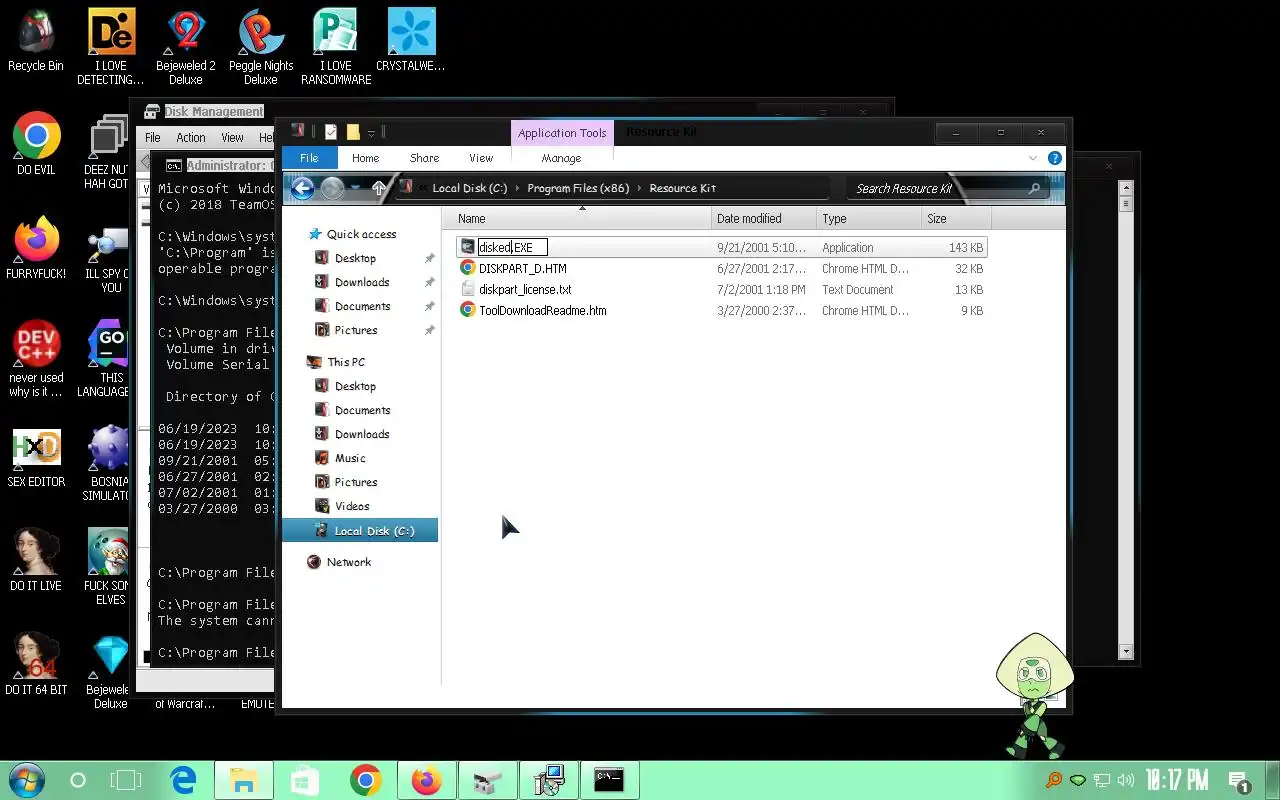Open the Recycle Bin desktop icon
Image resolution: width=1280 pixels, height=800 pixels.
tap(35, 42)
